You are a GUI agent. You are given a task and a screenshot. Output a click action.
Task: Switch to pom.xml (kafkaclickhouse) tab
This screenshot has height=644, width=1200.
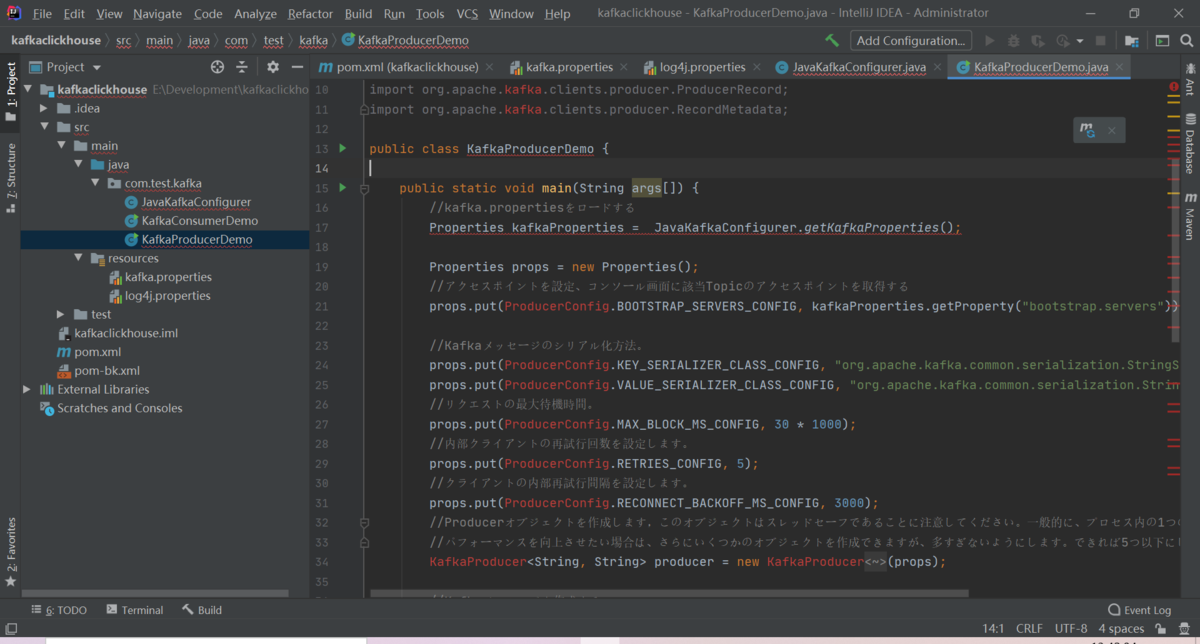click(407, 67)
